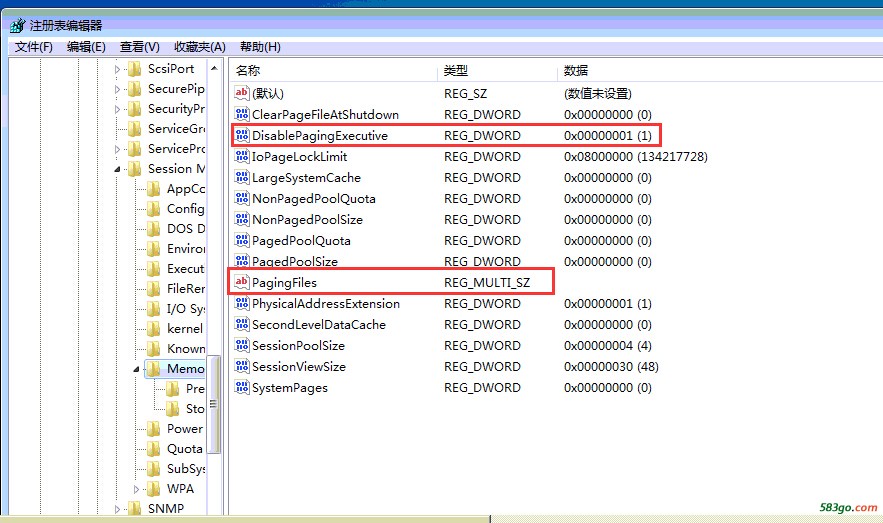Expand the ScsiPort tree node

coord(118,69)
